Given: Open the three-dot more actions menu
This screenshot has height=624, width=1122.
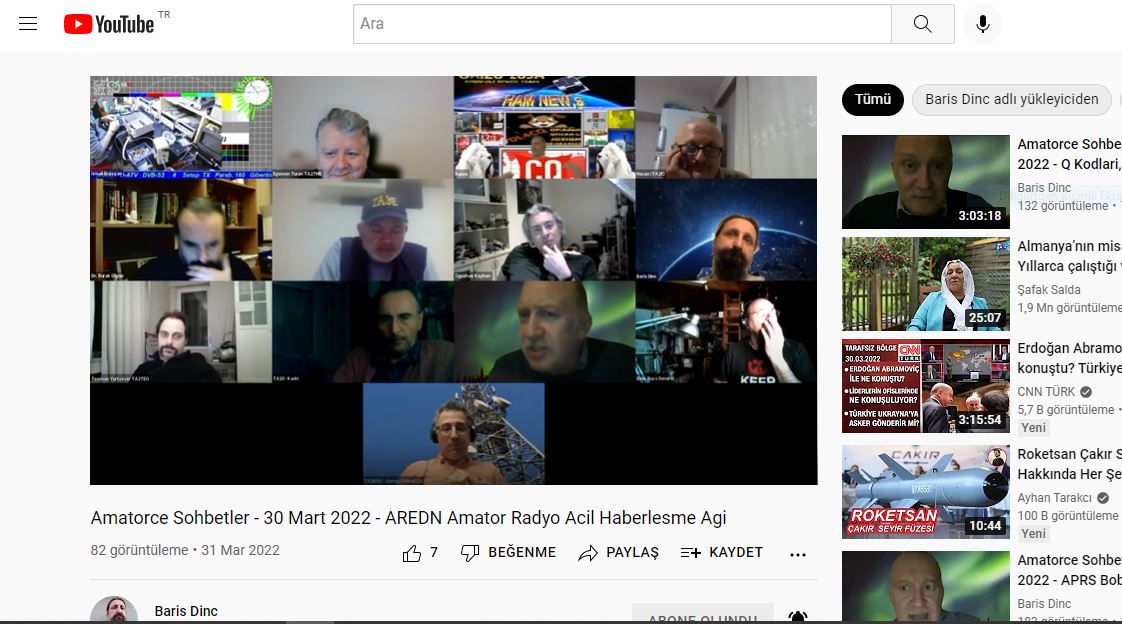Looking at the screenshot, I should point(797,554).
